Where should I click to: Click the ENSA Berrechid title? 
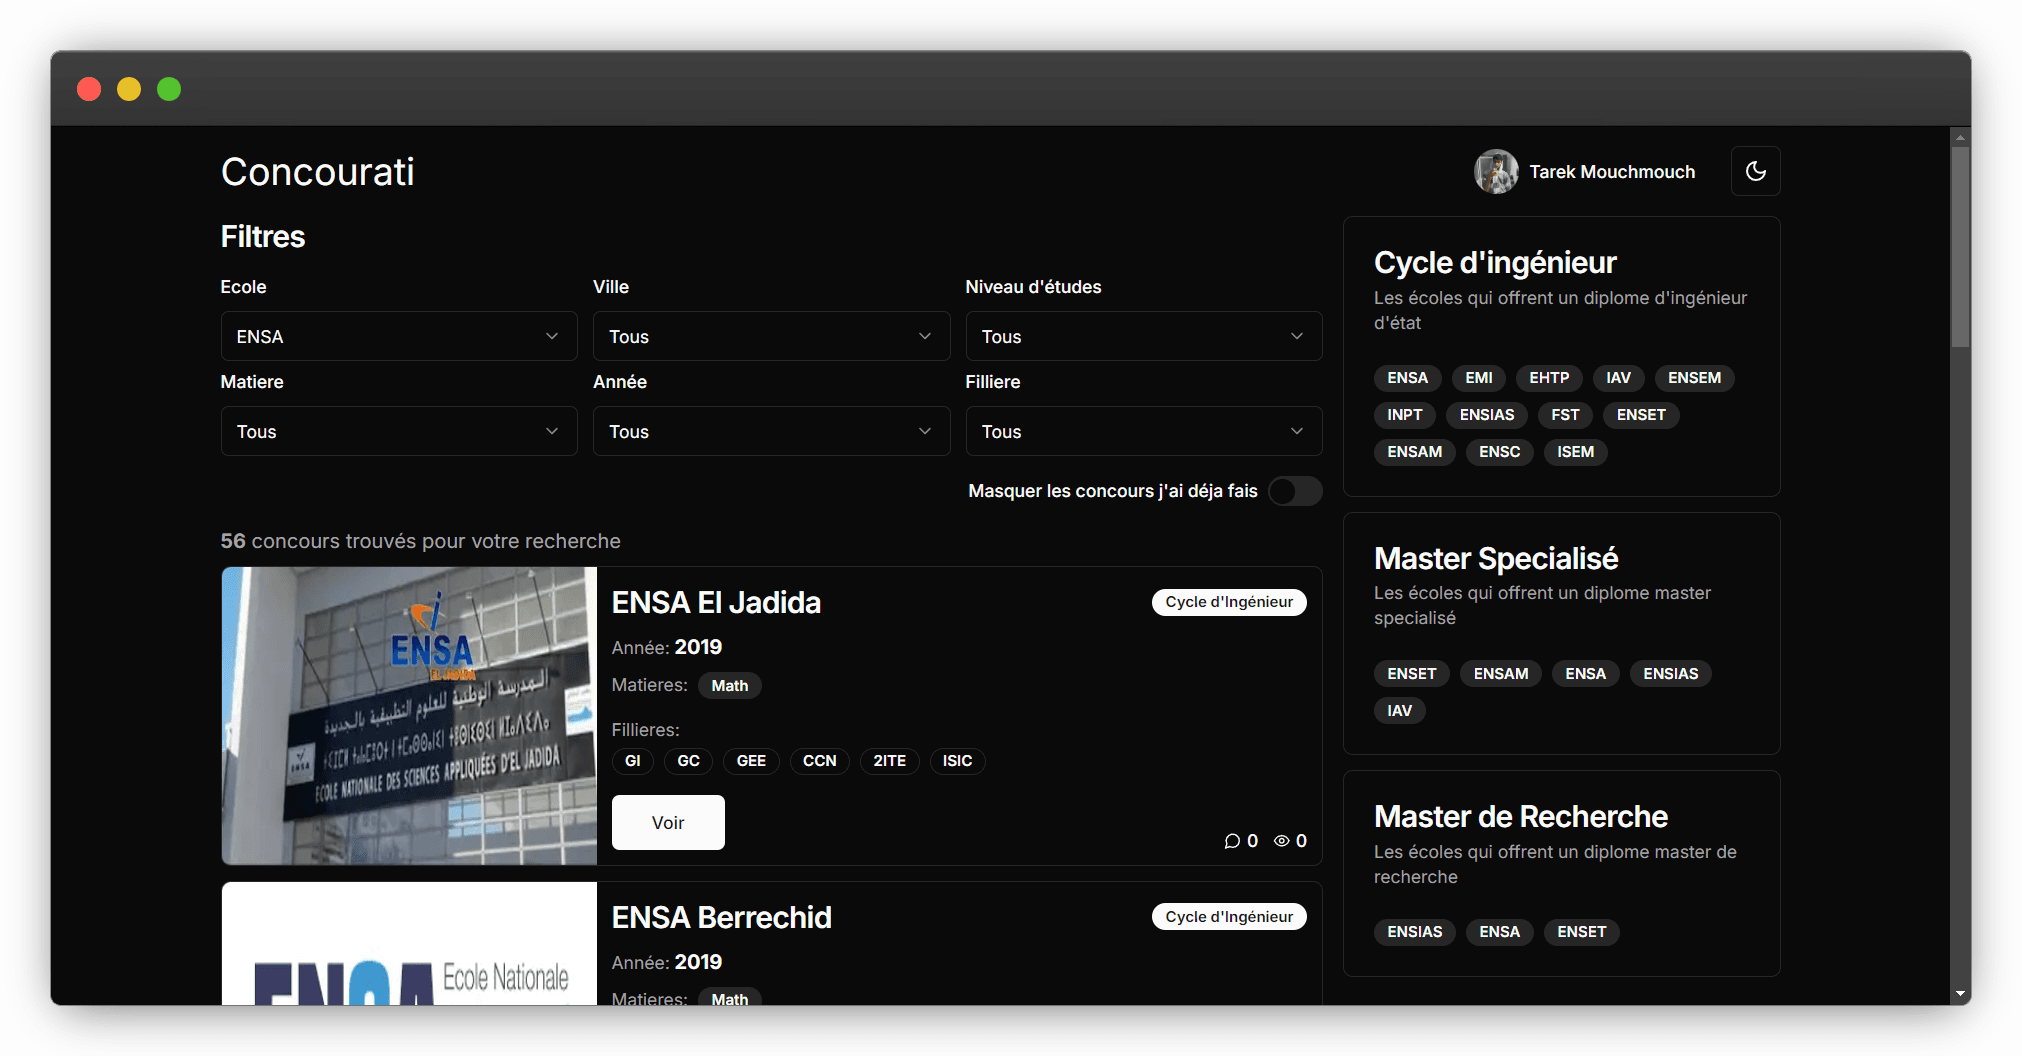722,918
